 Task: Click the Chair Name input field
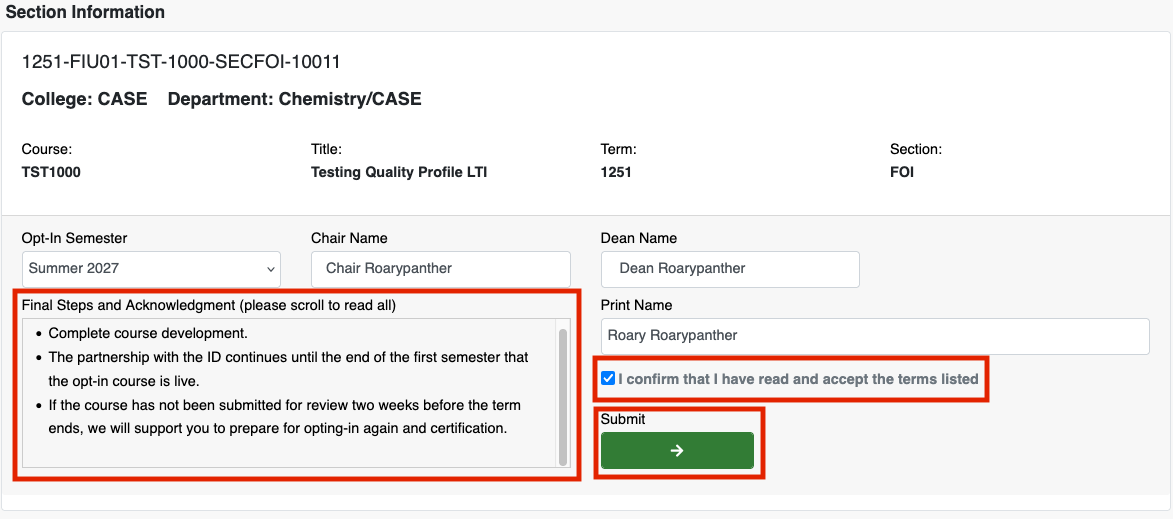[x=441, y=268]
